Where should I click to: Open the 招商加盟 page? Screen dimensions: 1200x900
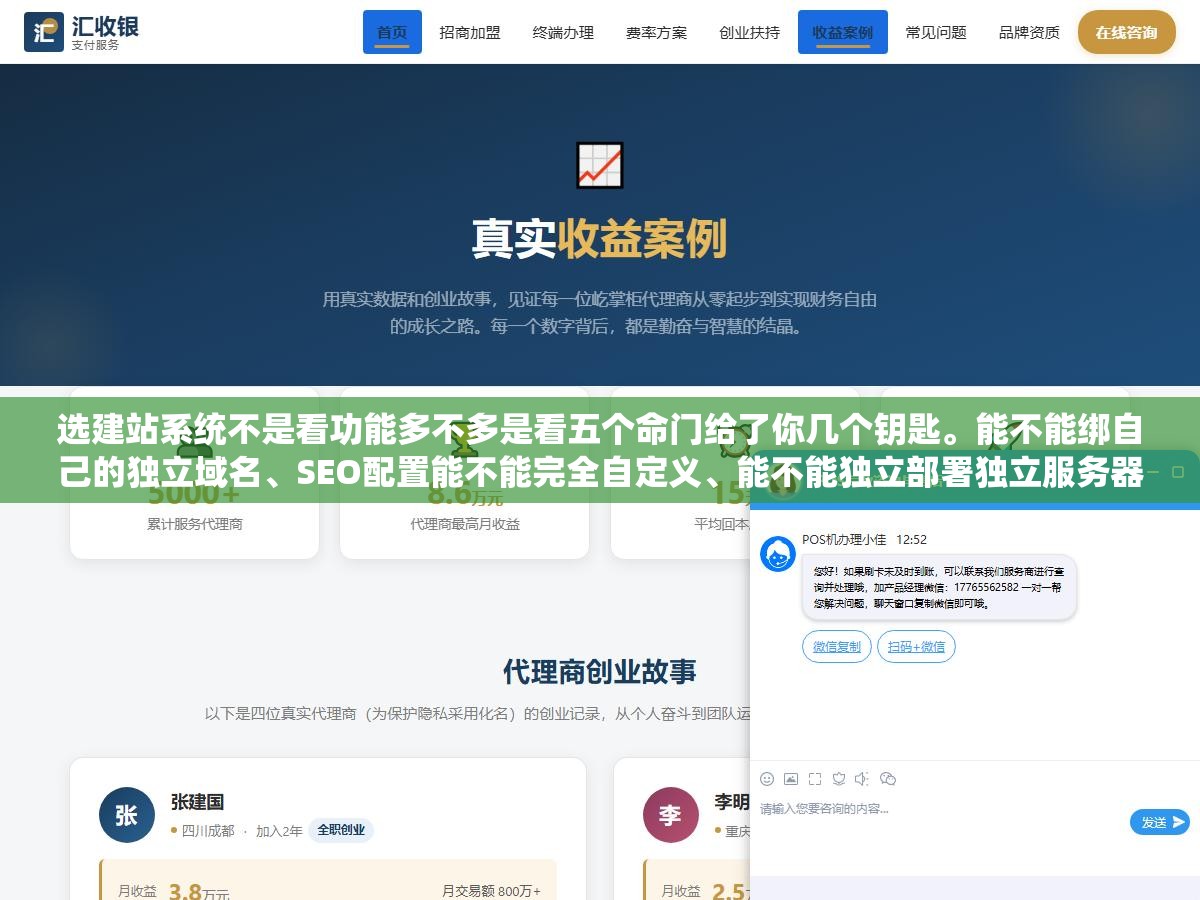click(x=470, y=32)
